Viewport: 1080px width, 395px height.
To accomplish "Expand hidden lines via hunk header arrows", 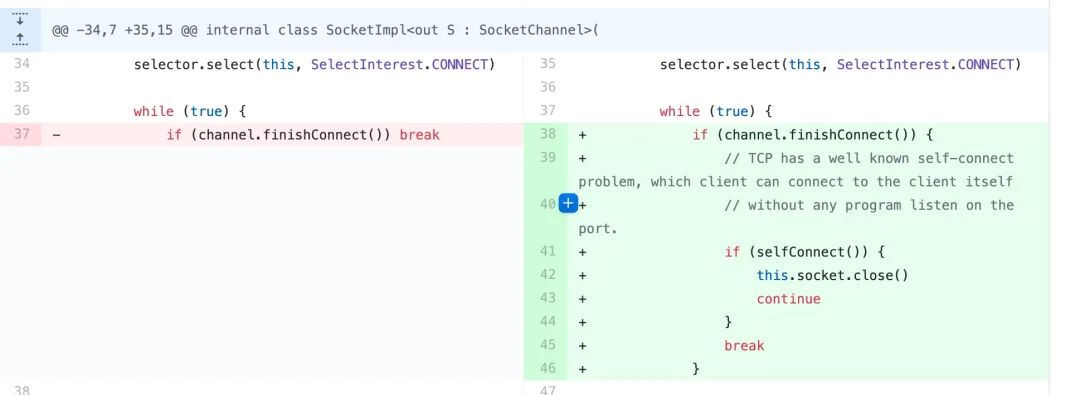I will tap(20, 30).
